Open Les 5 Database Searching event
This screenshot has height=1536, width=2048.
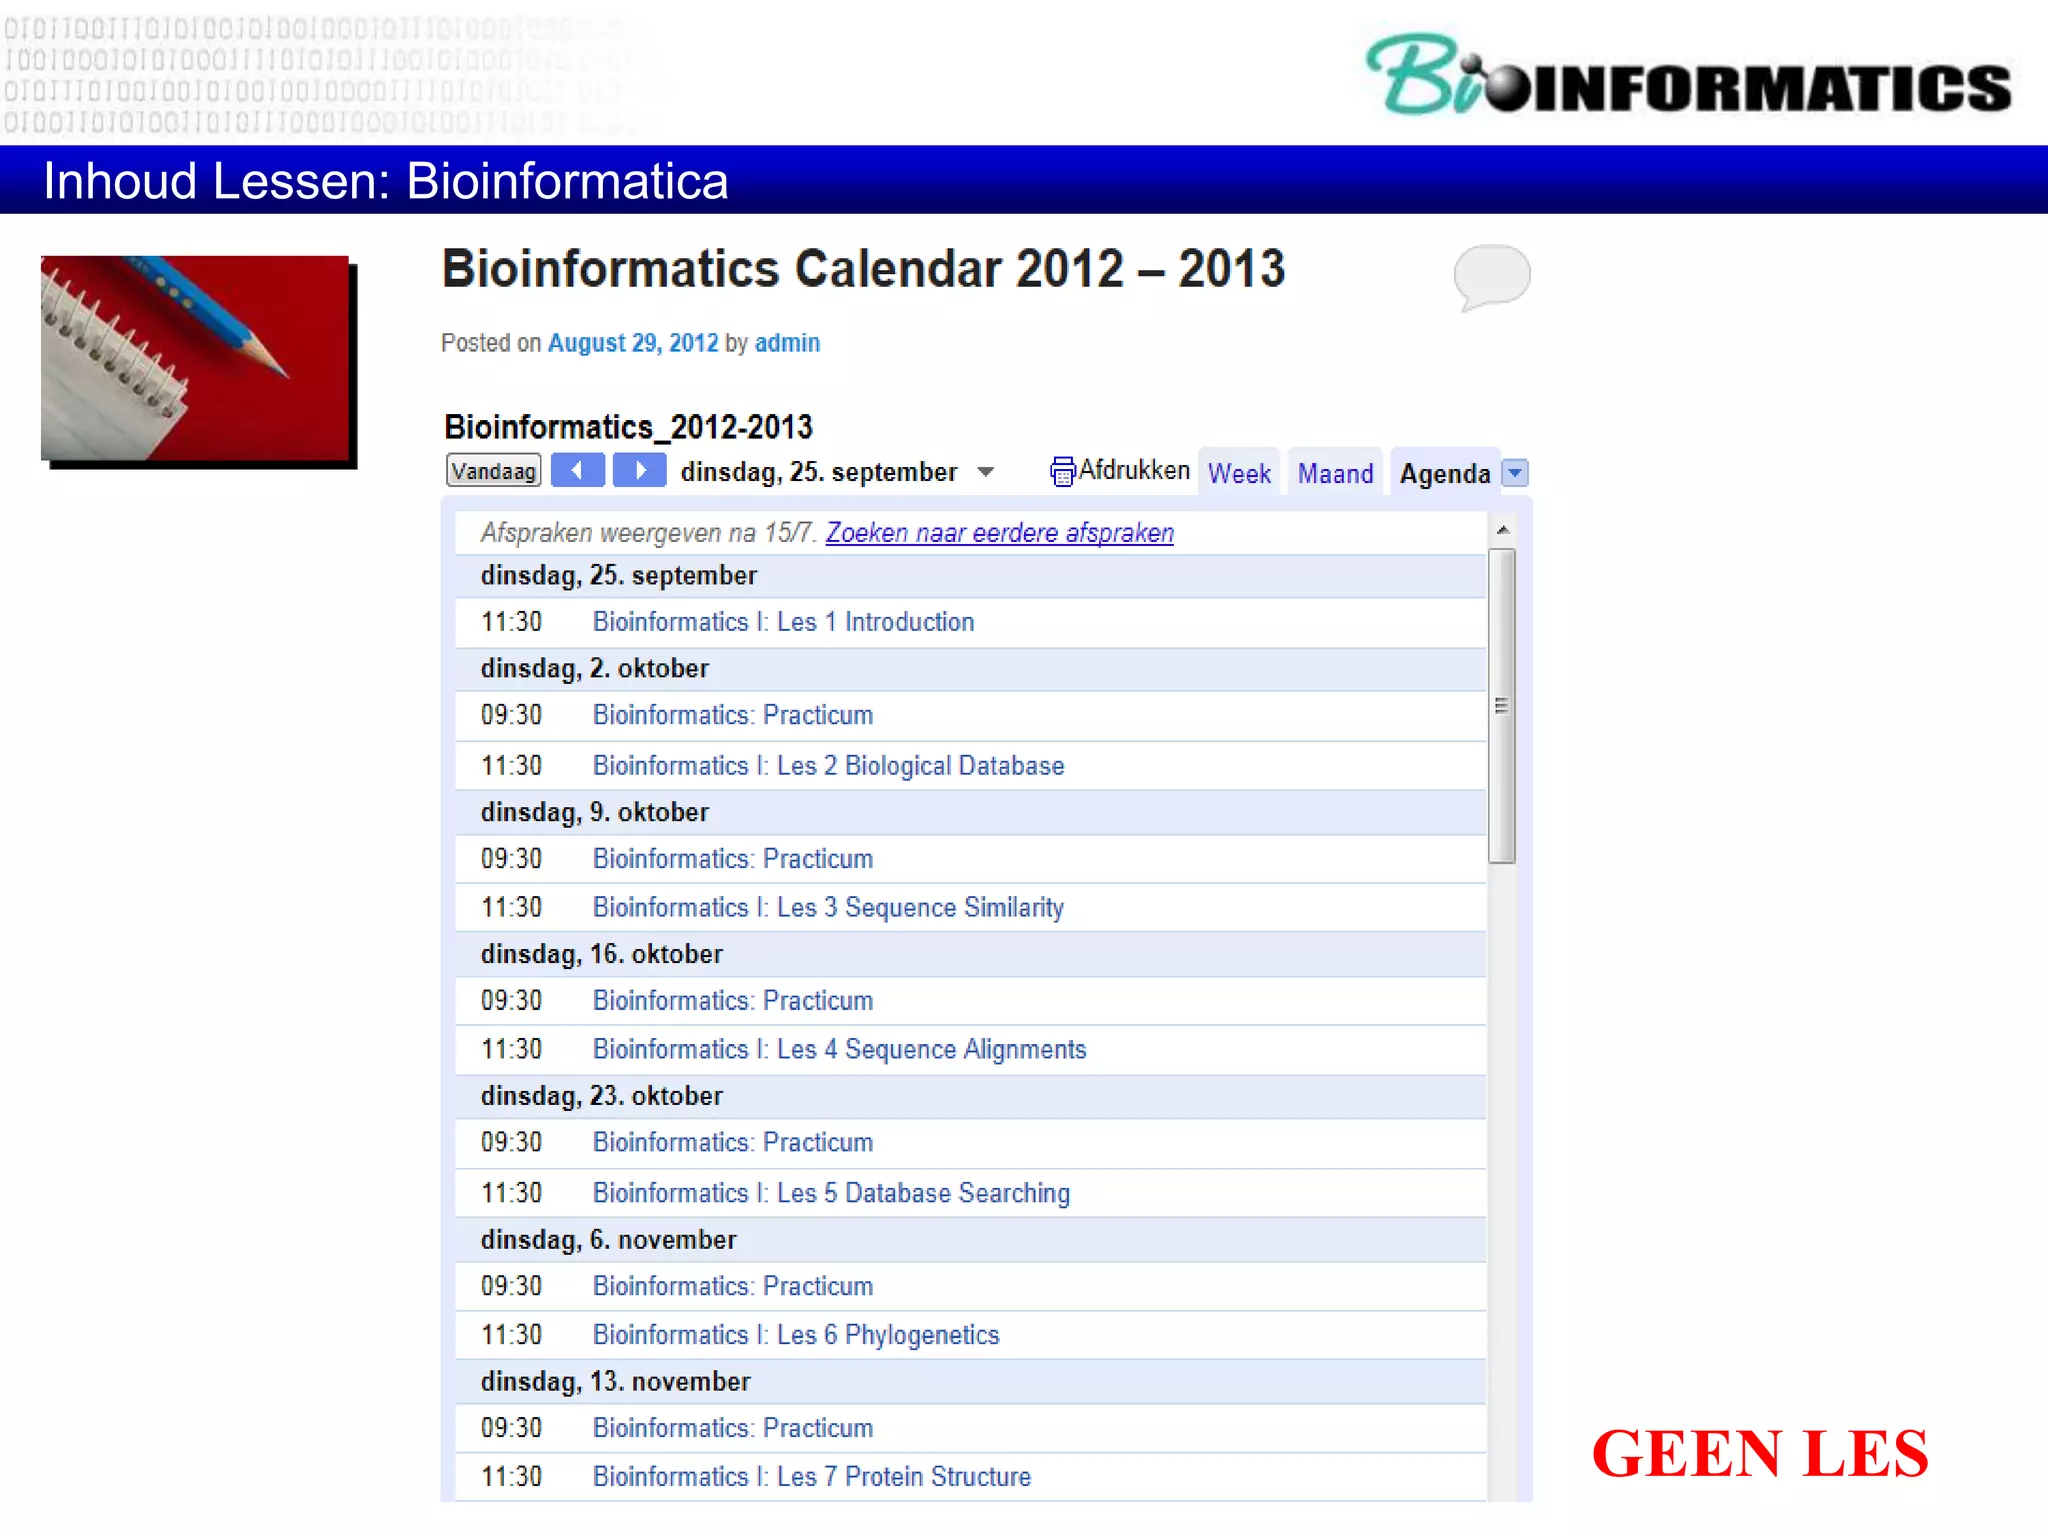point(831,1193)
